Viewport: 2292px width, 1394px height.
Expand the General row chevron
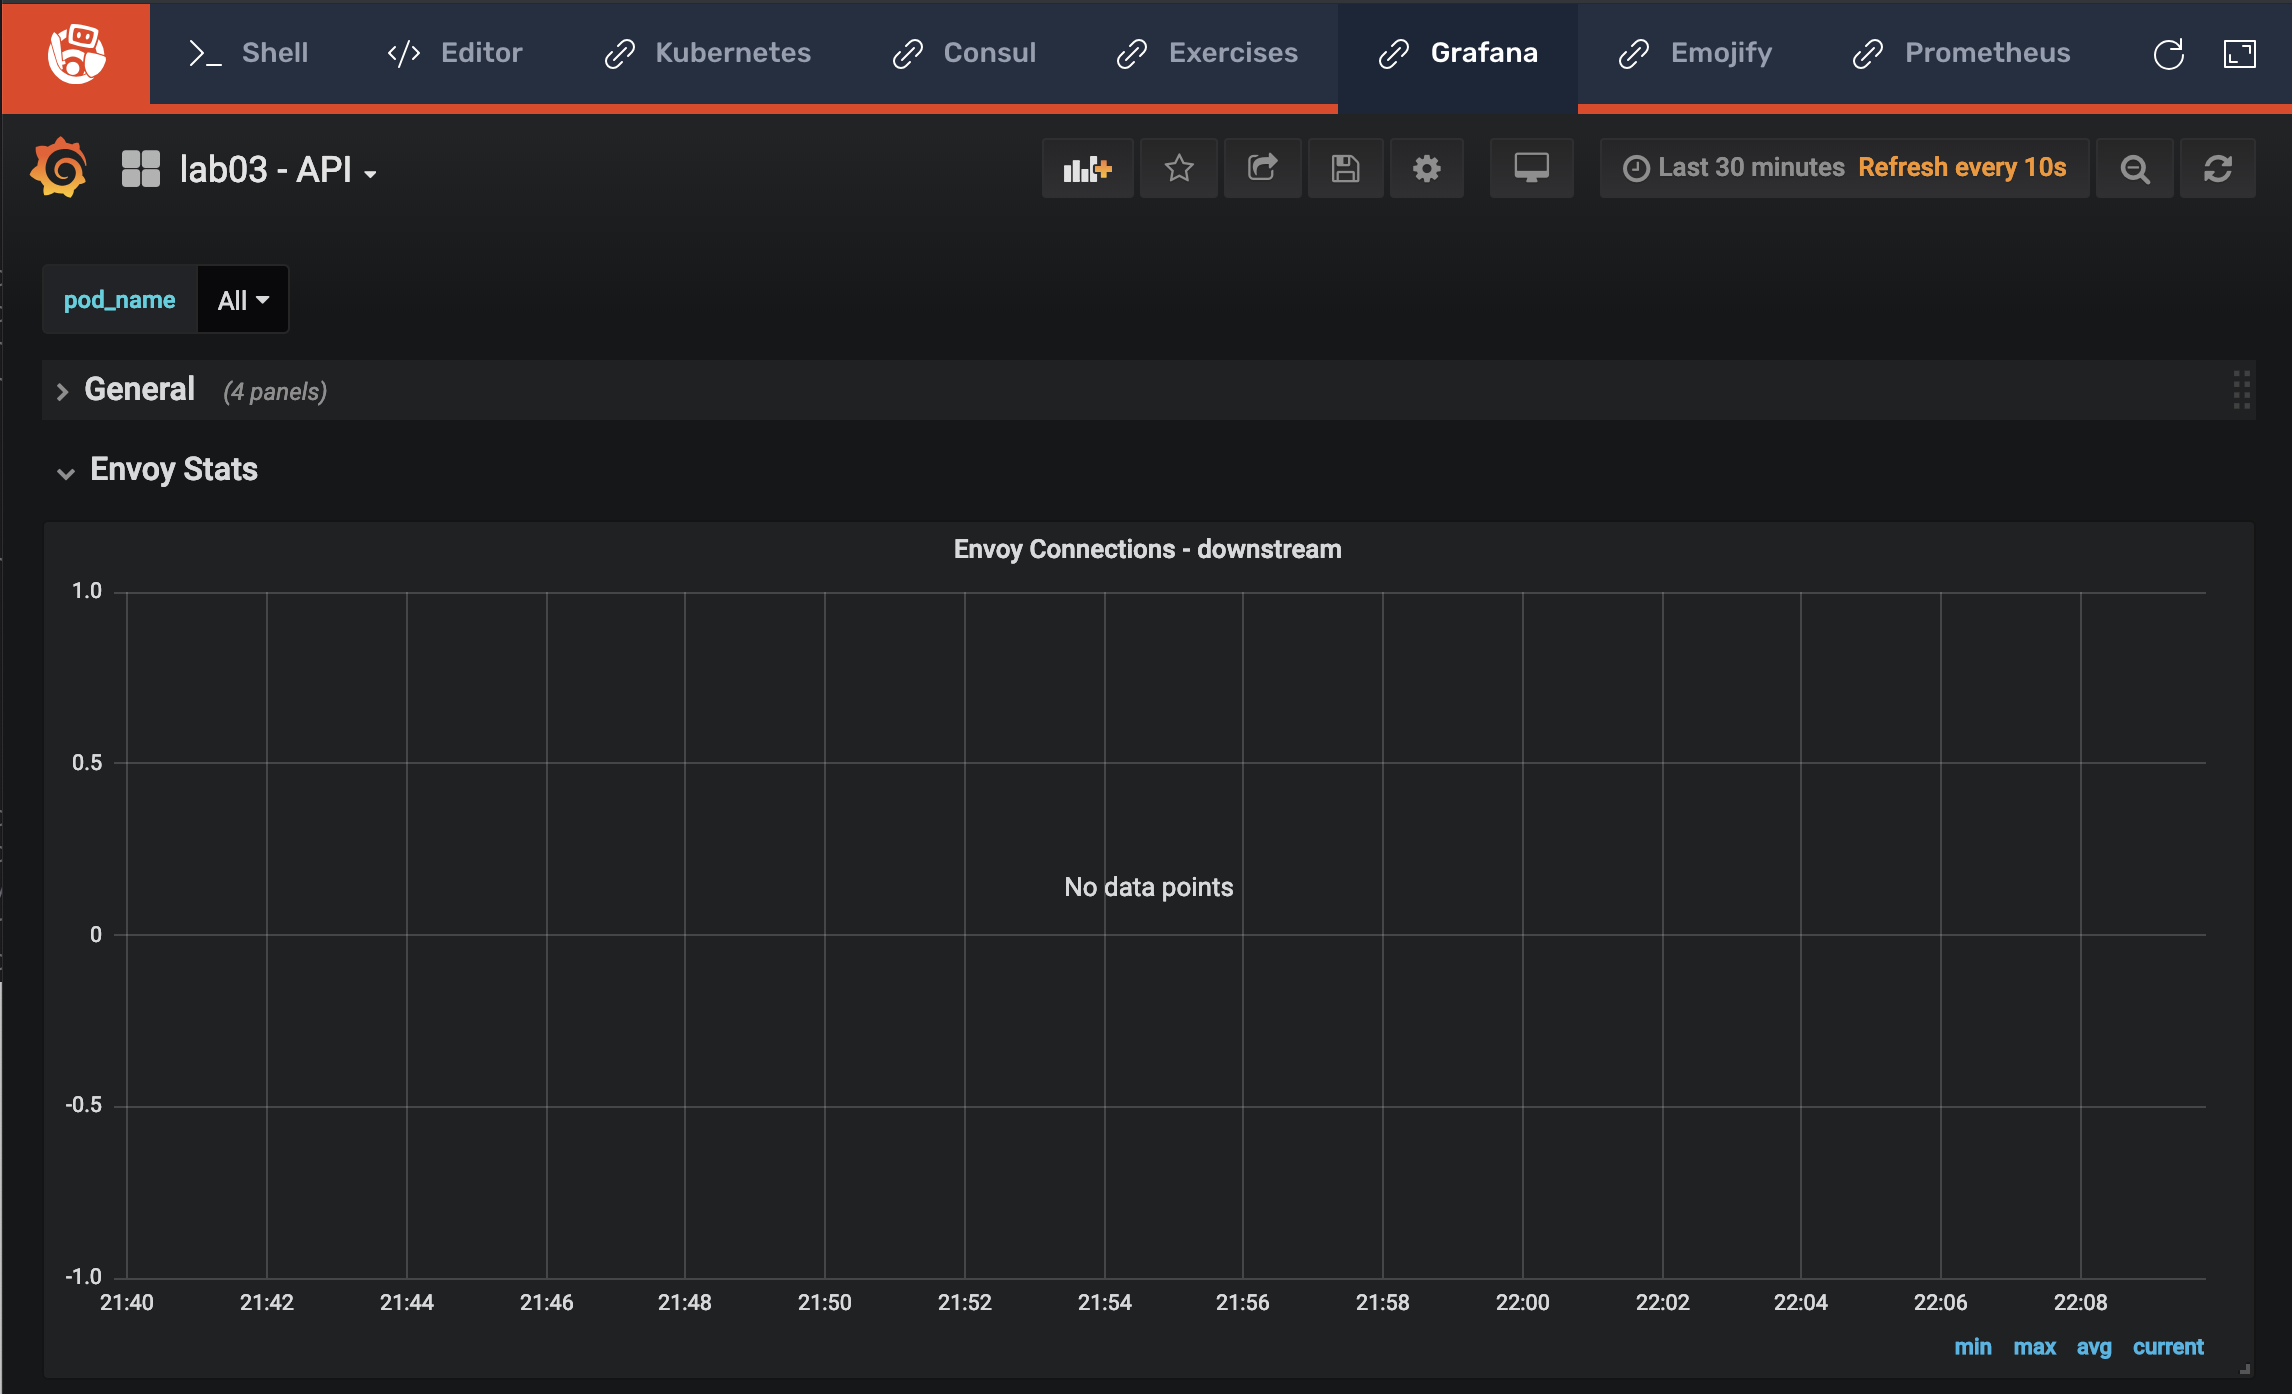click(63, 391)
